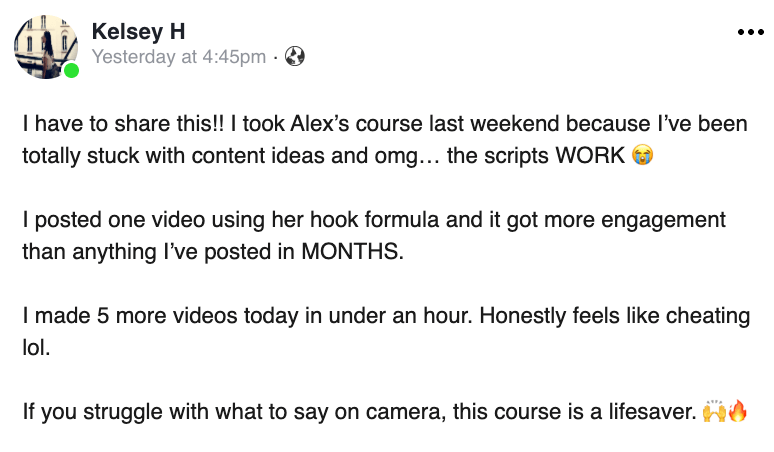Click the fire emoji
Image resolution: width=774 pixels, height=452 pixels.
tap(738, 411)
